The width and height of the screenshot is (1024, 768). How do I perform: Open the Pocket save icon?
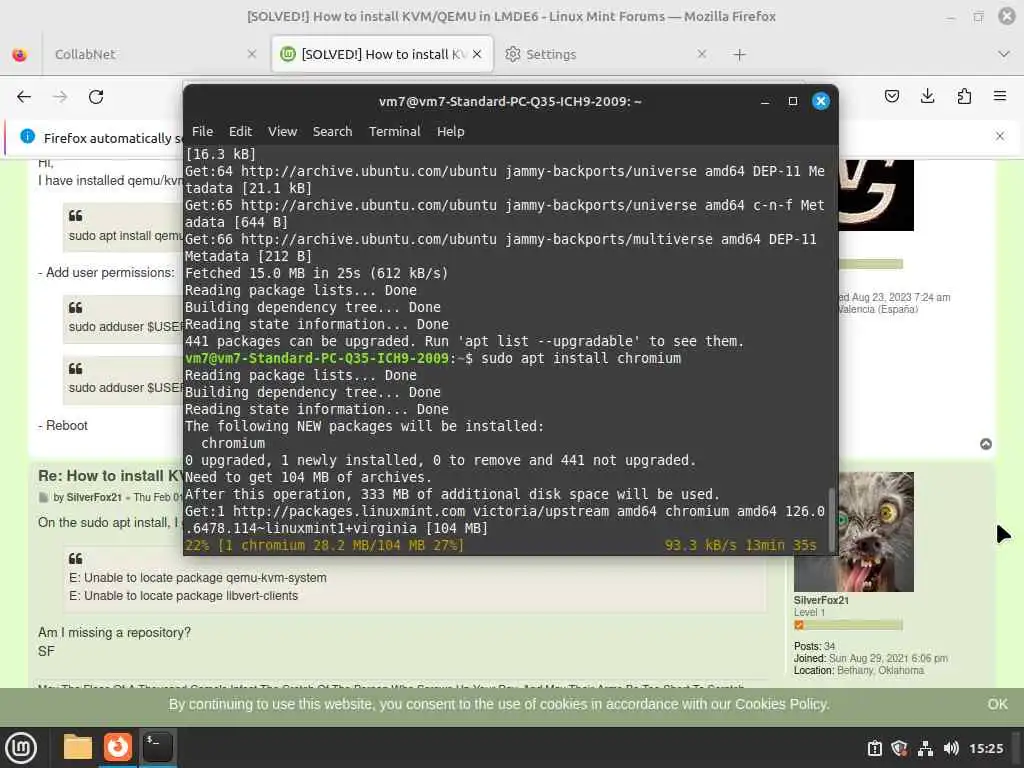(x=891, y=97)
